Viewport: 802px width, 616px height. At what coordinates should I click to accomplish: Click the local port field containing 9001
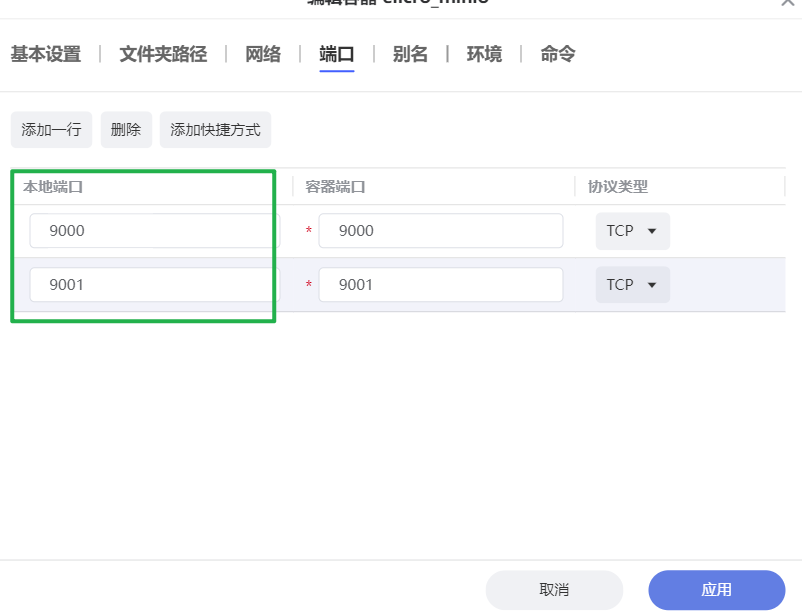[x=150, y=284]
